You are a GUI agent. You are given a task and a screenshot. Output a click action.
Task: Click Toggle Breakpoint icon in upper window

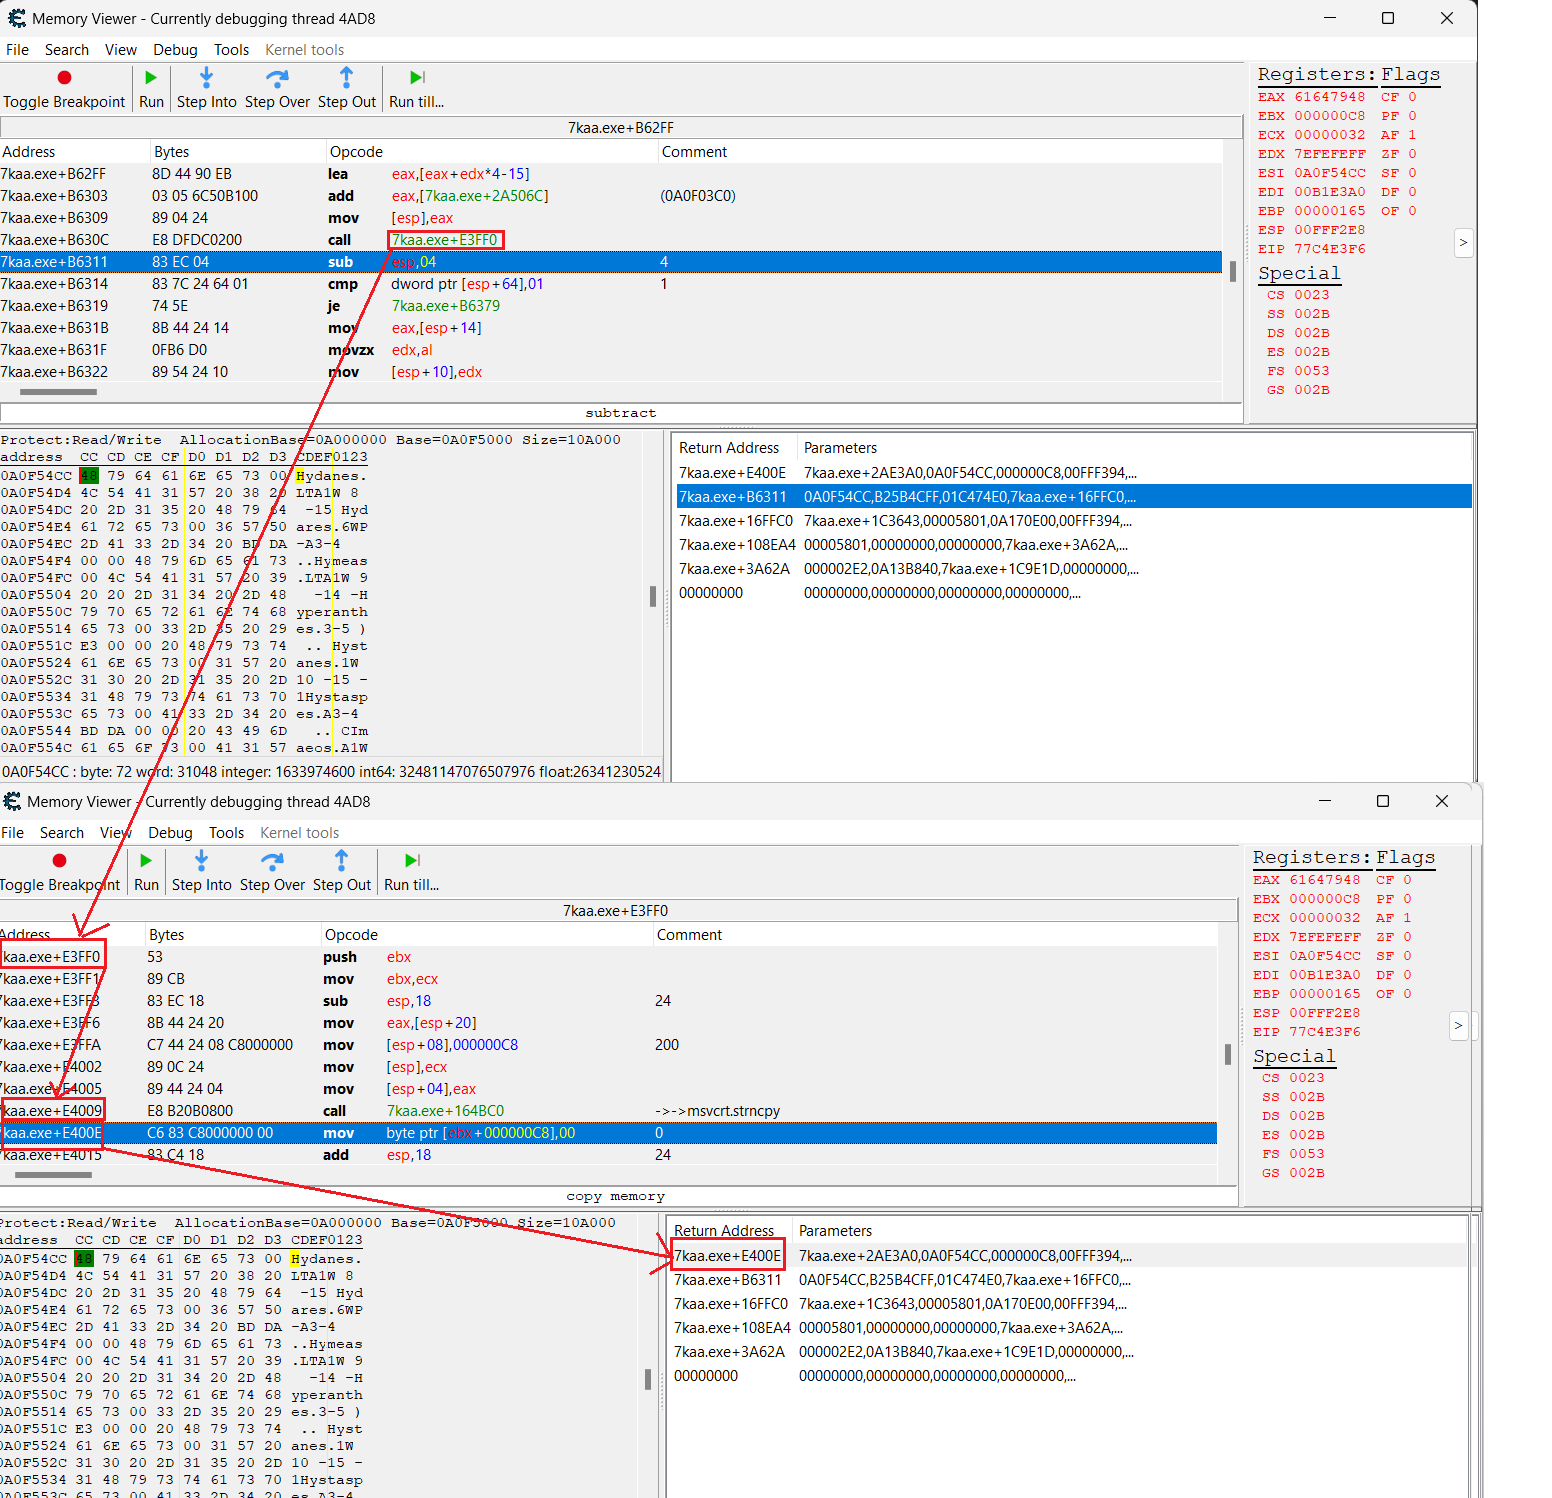pyautogui.click(x=64, y=78)
